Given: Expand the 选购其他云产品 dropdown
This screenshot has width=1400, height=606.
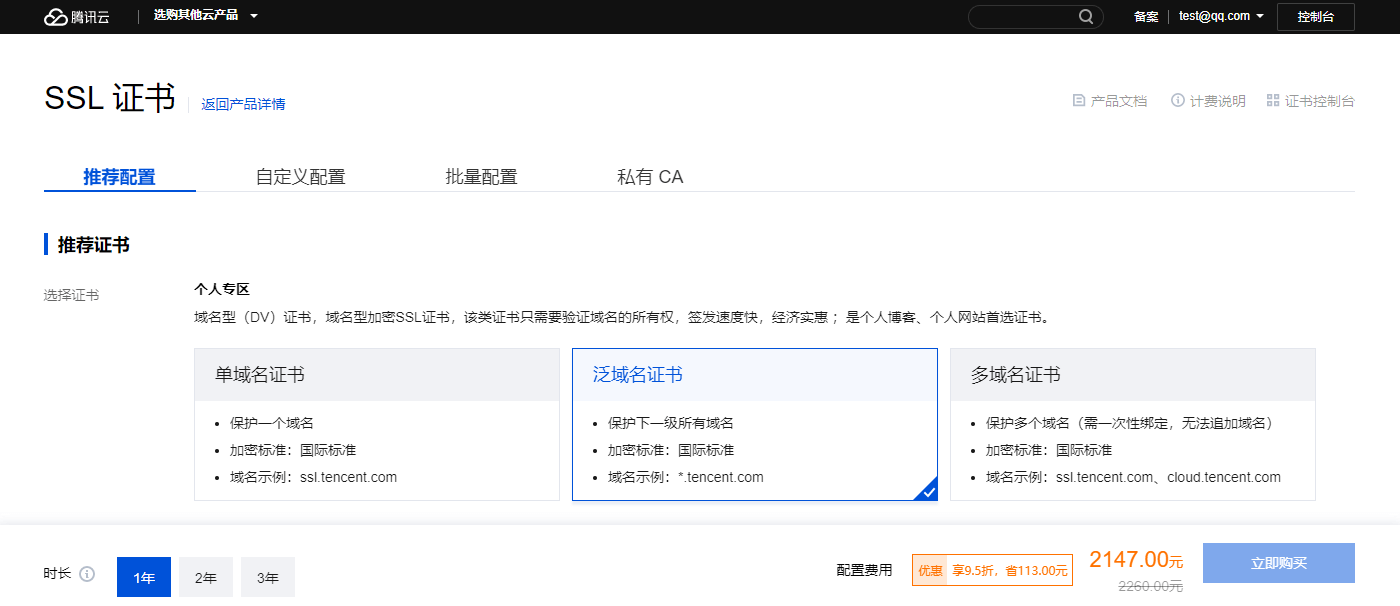Looking at the screenshot, I should (x=205, y=16).
